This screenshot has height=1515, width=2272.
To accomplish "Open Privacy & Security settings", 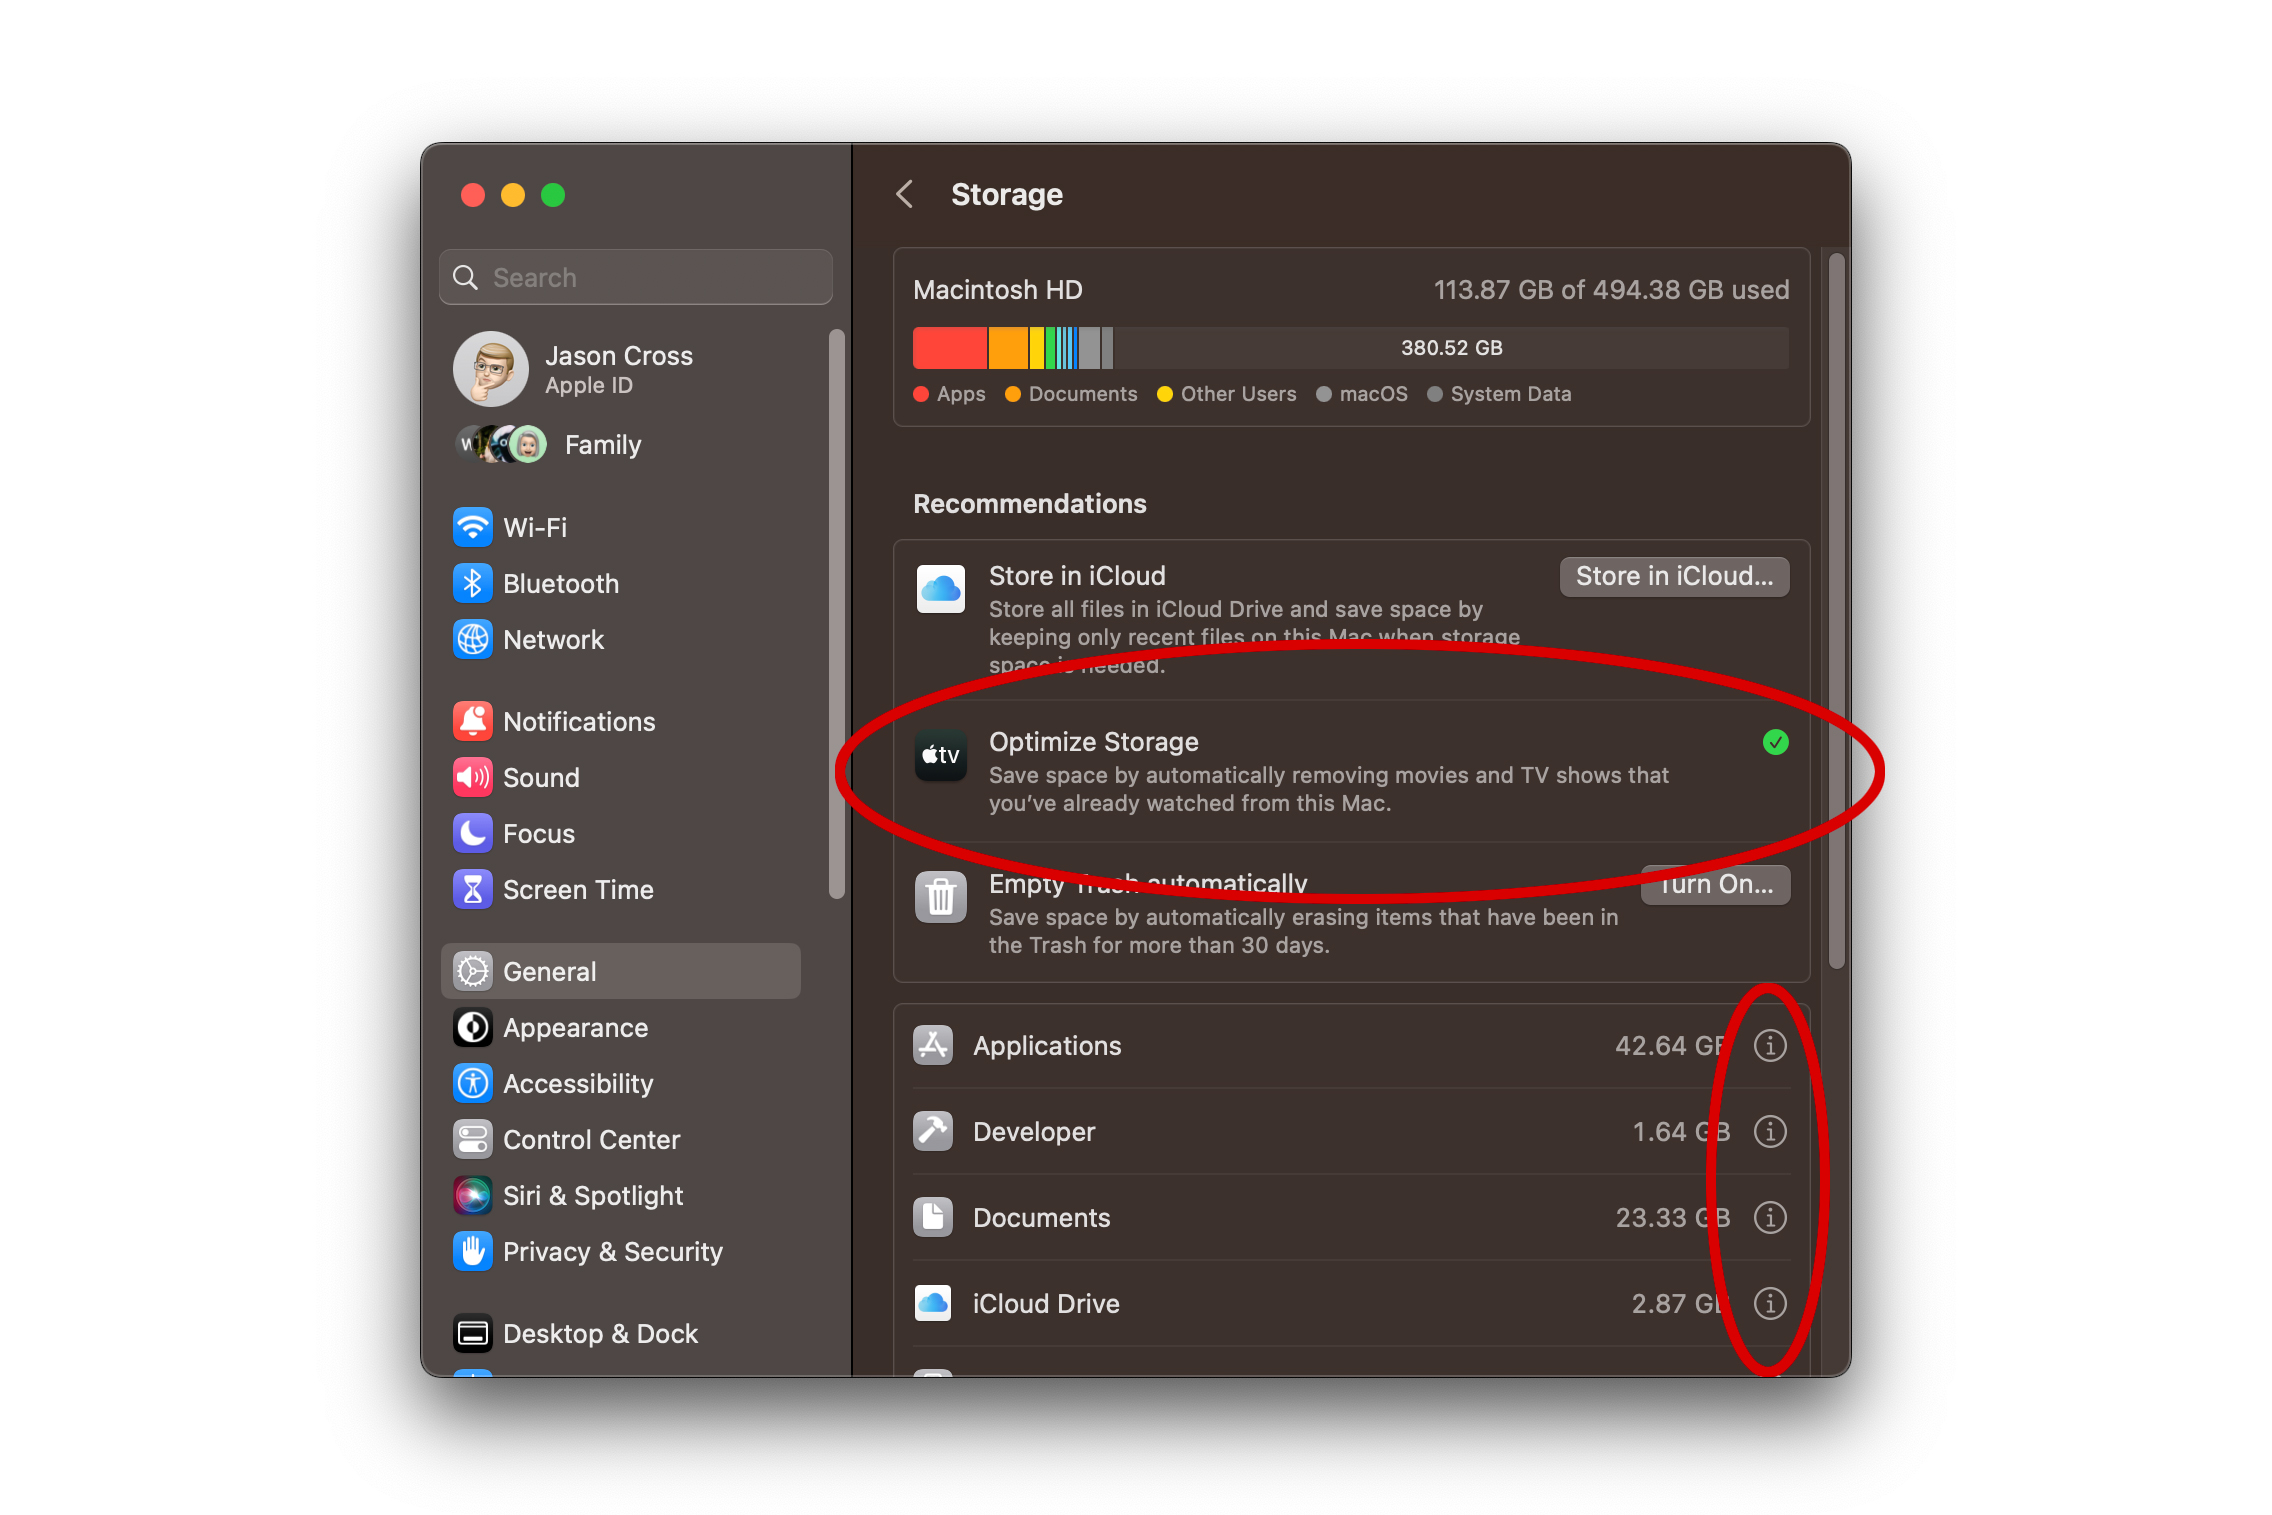I will point(613,1251).
